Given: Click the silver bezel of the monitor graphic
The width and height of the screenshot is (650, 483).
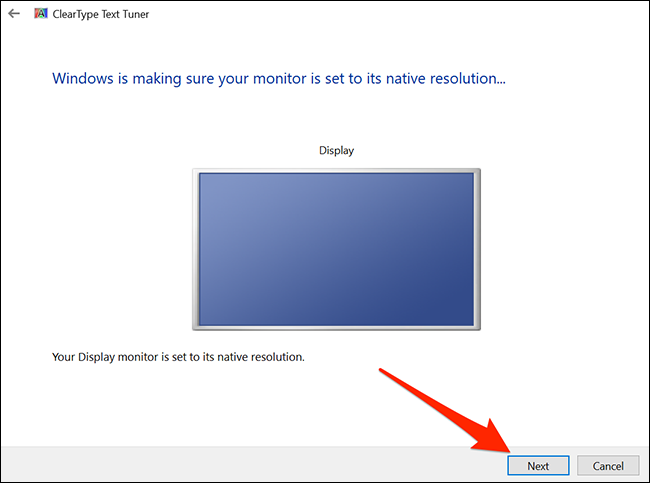Looking at the screenshot, I should (195, 248).
